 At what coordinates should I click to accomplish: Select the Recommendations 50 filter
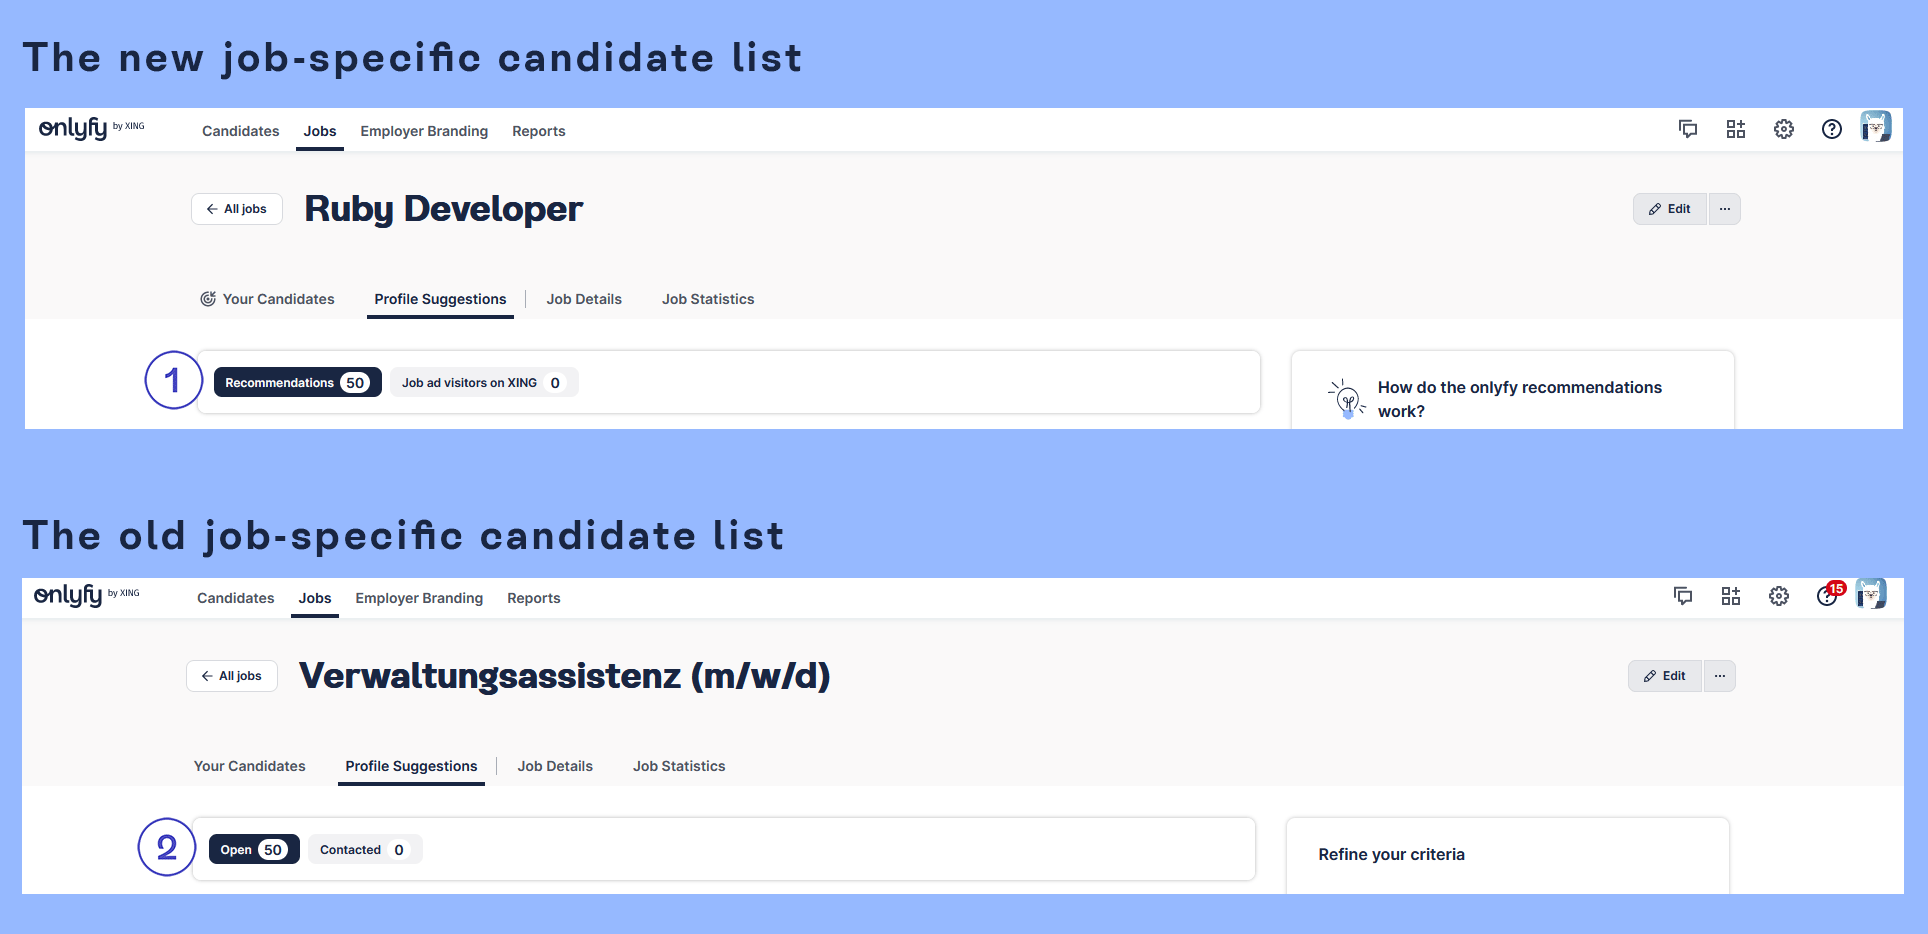[297, 383]
